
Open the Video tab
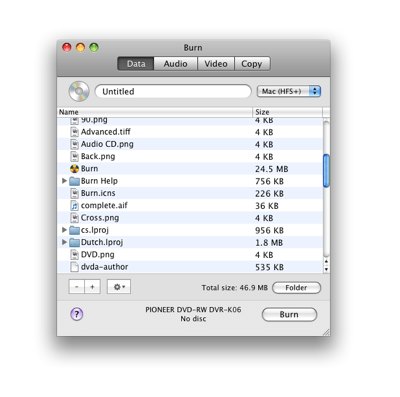(216, 64)
